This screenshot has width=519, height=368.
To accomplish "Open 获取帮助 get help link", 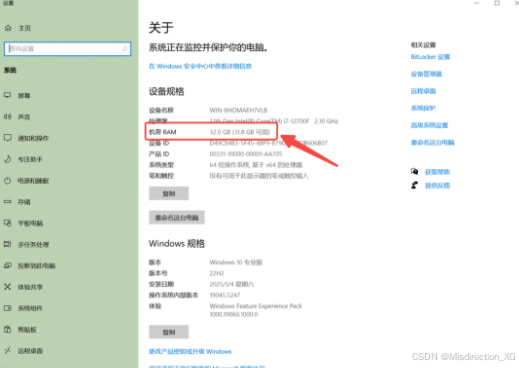I will (x=437, y=172).
